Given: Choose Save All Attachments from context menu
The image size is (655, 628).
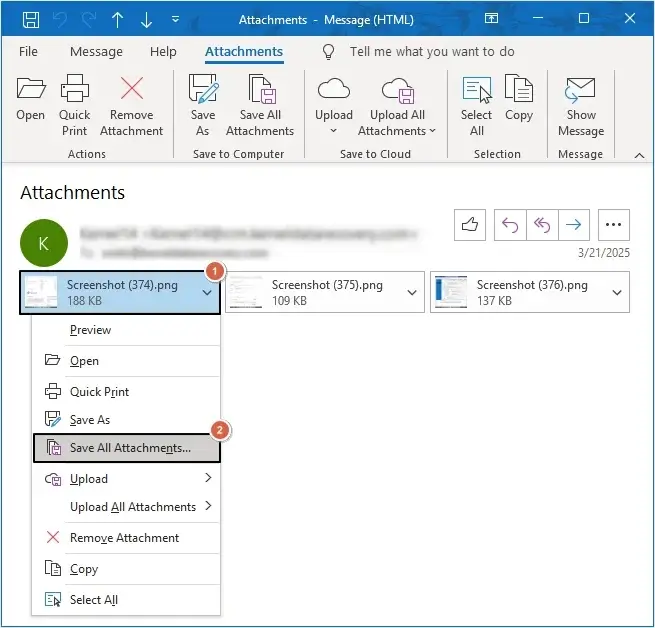Looking at the screenshot, I should [x=130, y=448].
